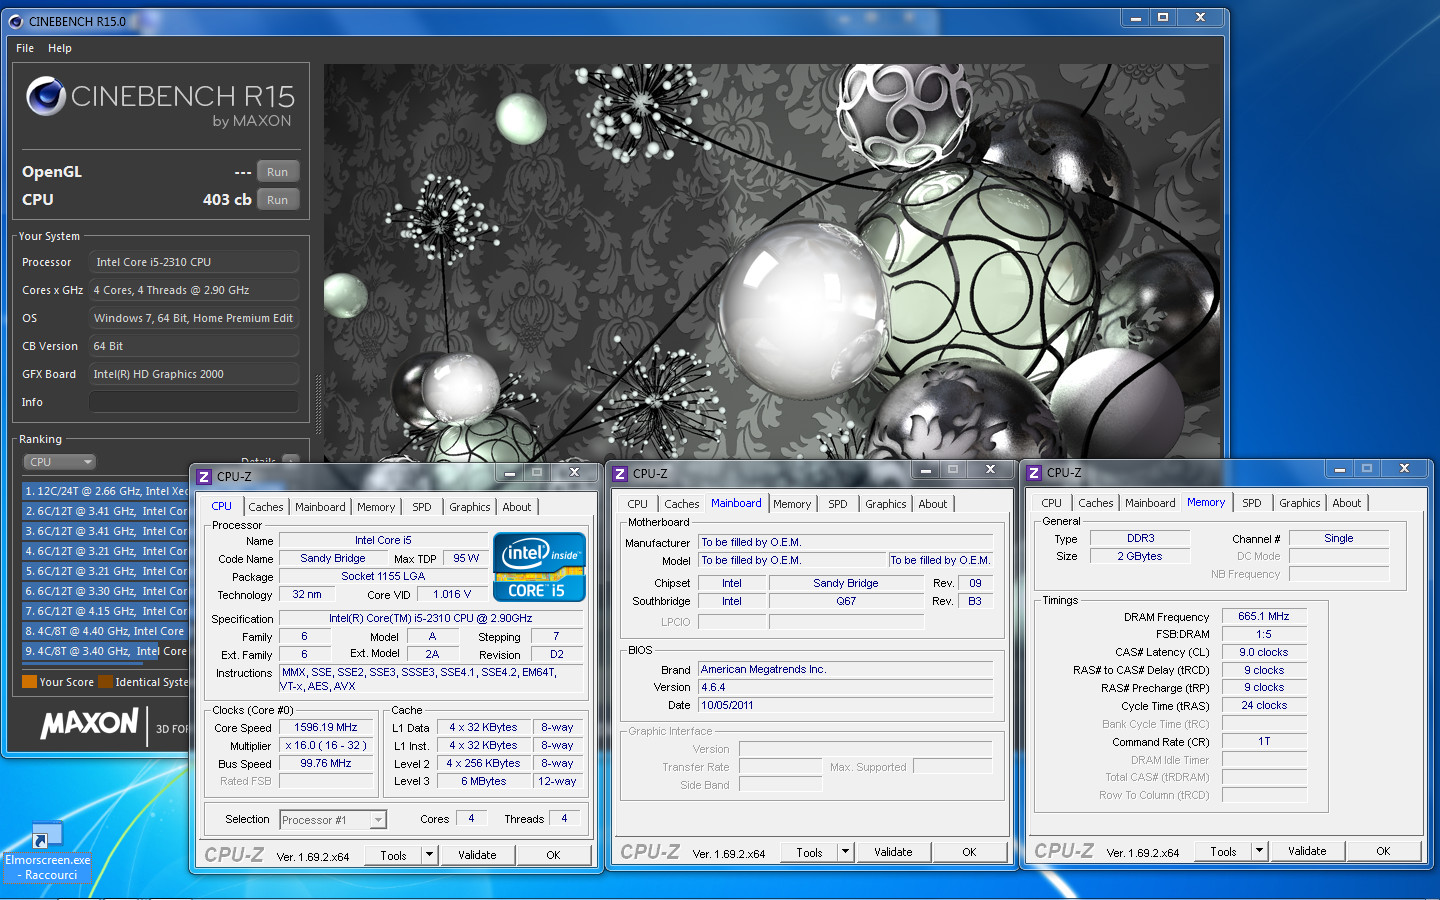Minimize the CPU-Z Memory window
The height and width of the screenshot is (900, 1440).
1339,469
